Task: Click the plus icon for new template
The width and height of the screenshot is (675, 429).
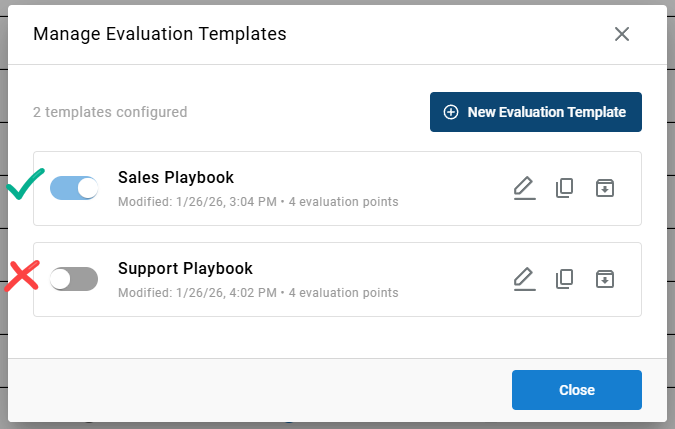Action: click(x=451, y=112)
